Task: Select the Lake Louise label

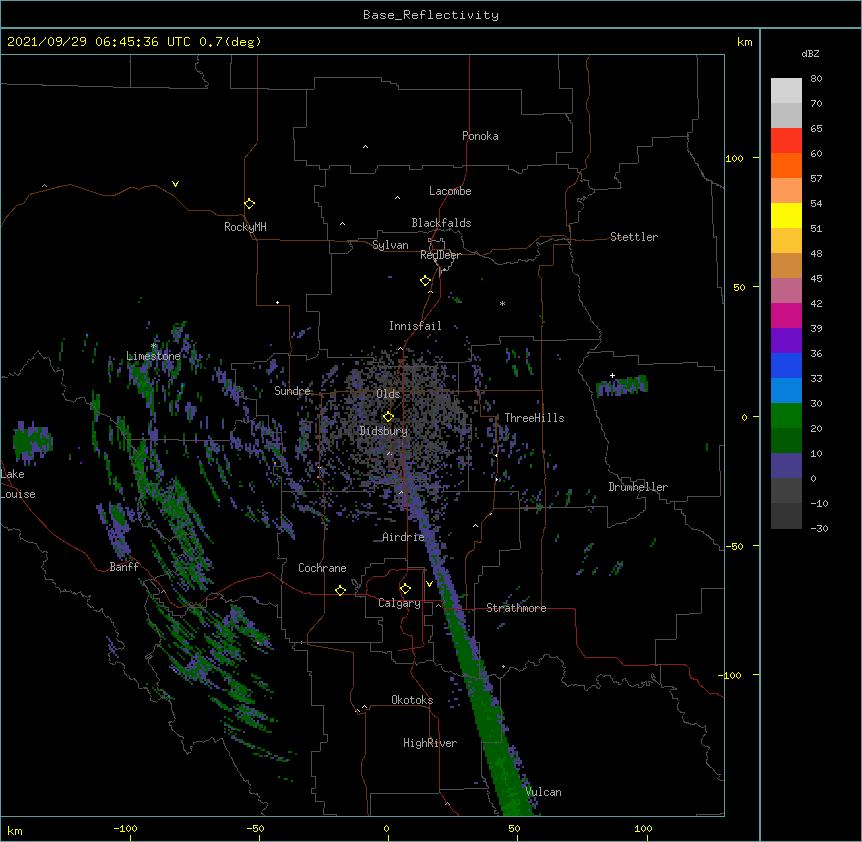Action: click(18, 484)
